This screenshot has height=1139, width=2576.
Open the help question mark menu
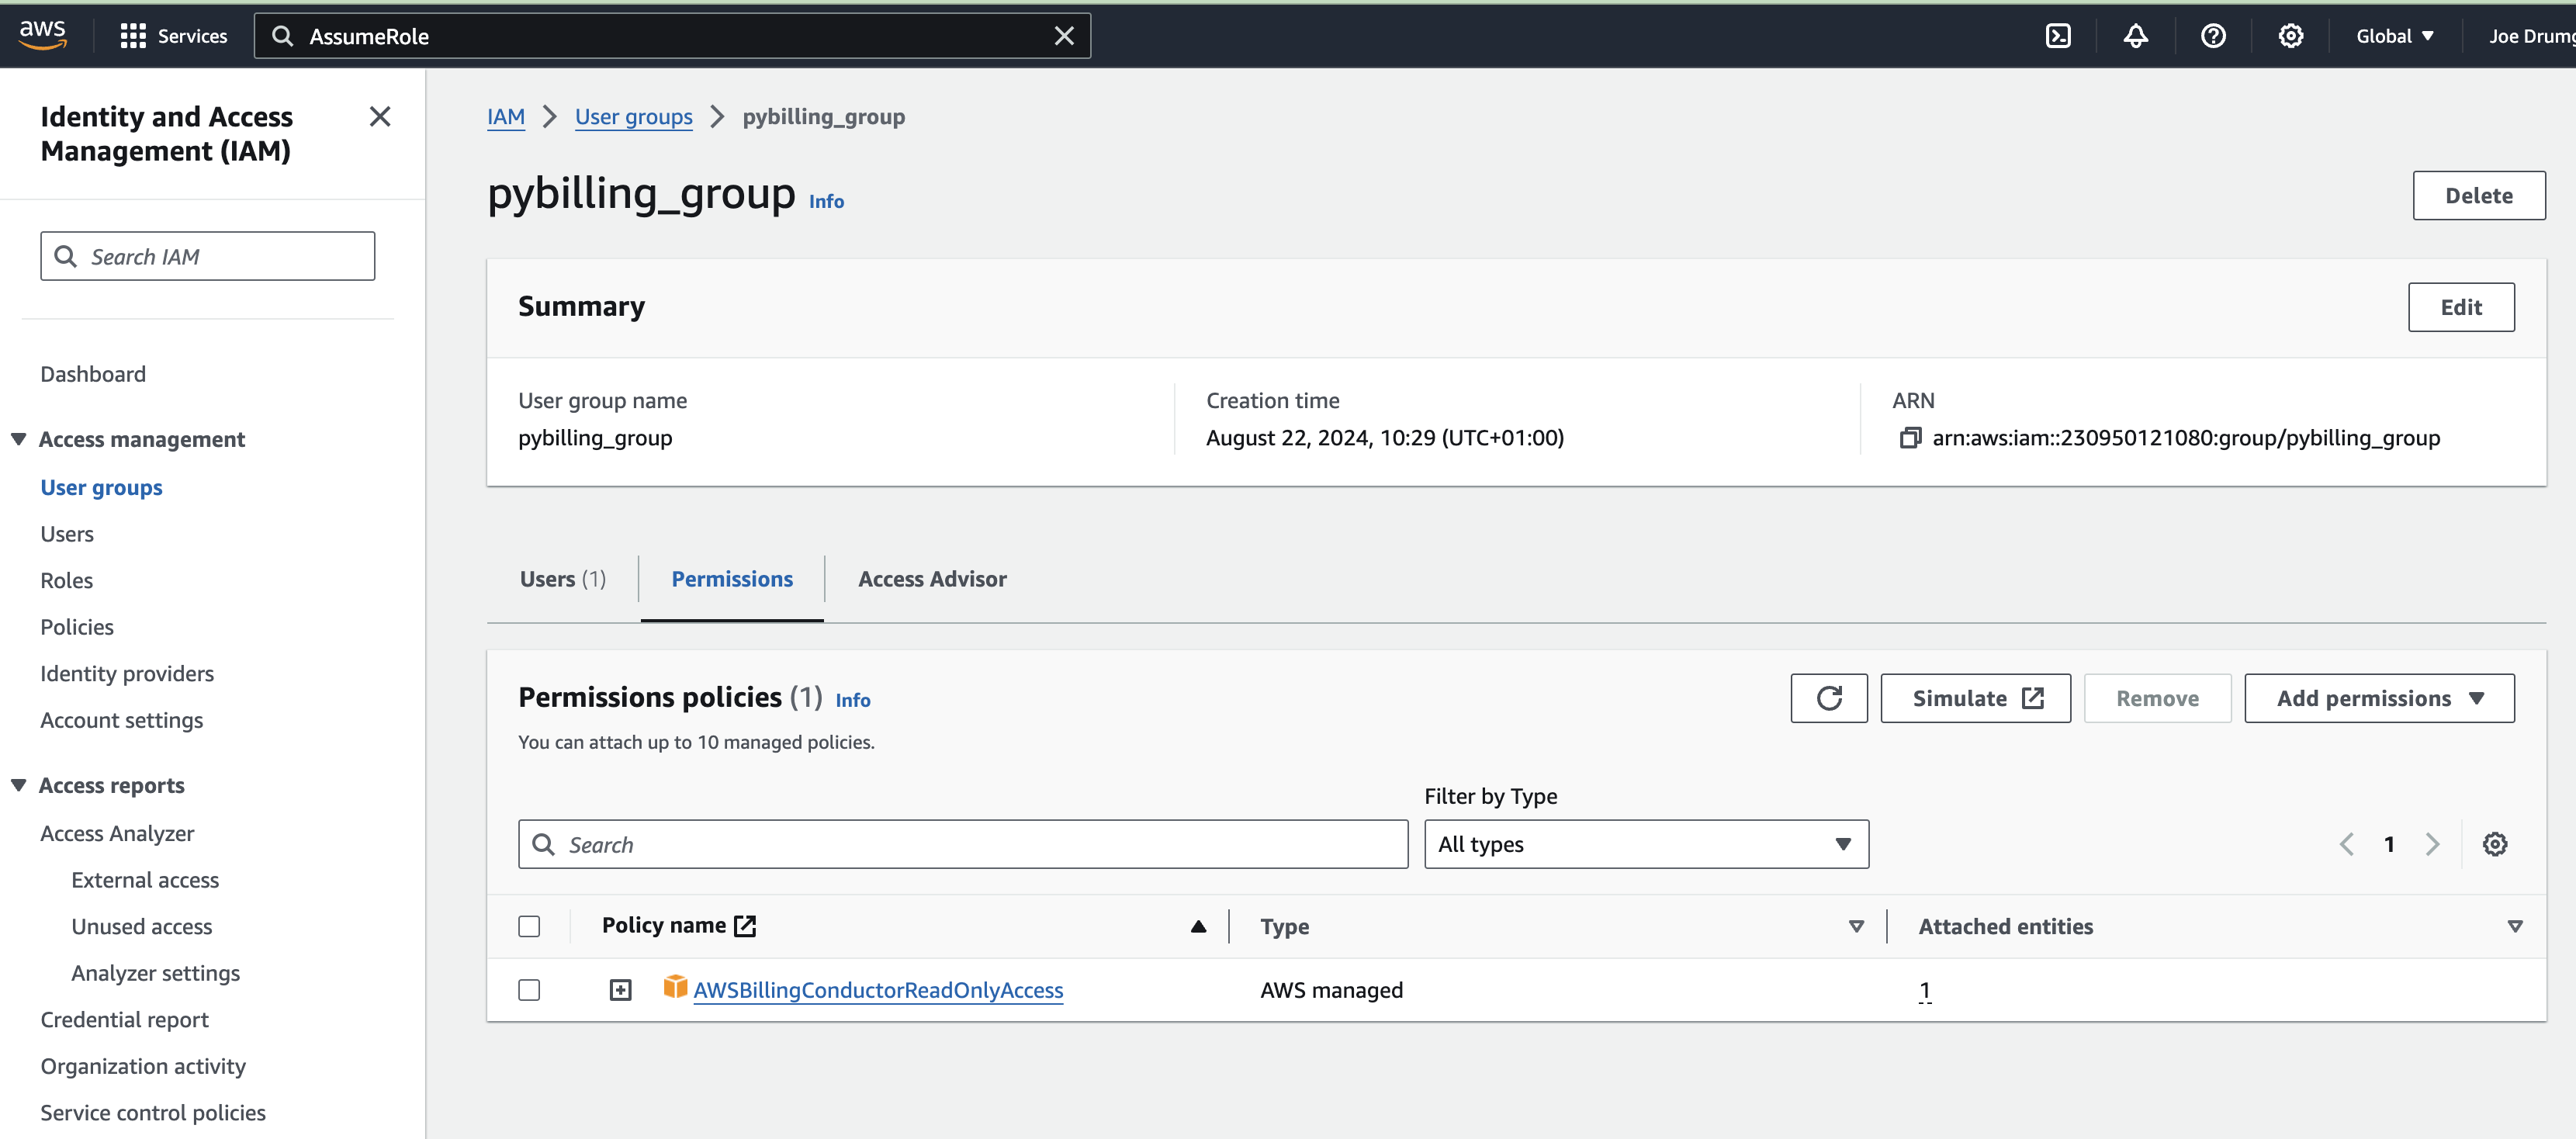[x=2213, y=36]
